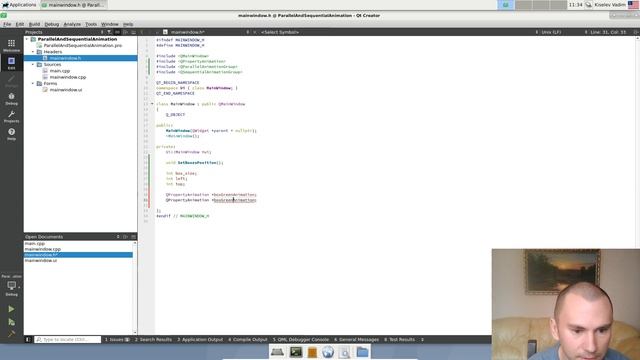This screenshot has width=640, height=360.
Task: Click the Start Debugging run button
Action: tap(11, 322)
